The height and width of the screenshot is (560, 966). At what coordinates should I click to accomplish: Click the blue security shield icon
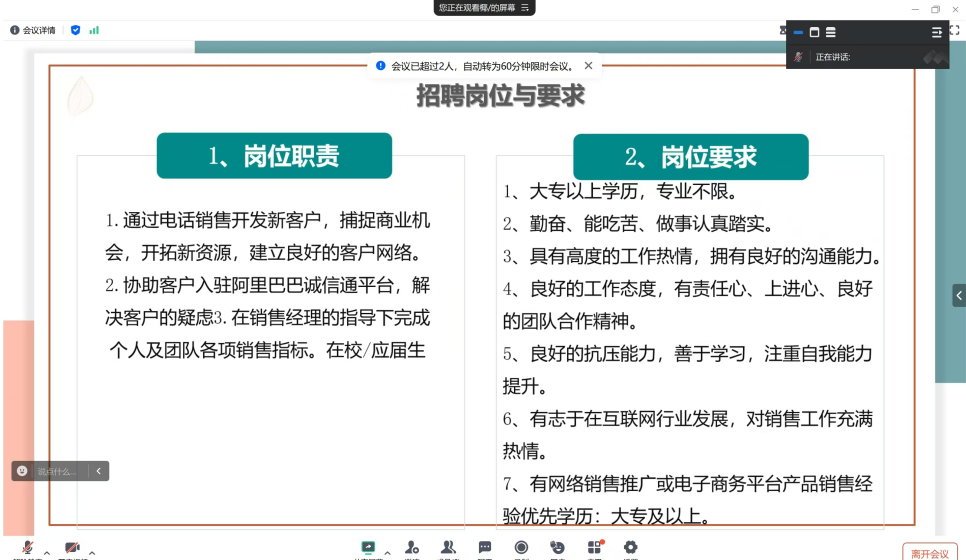click(x=75, y=30)
